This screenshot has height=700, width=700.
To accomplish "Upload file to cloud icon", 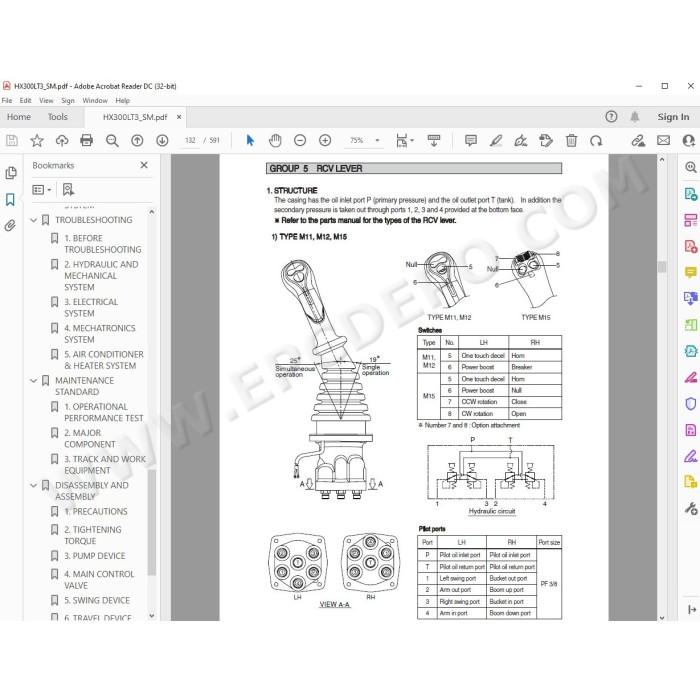I will pos(62,141).
